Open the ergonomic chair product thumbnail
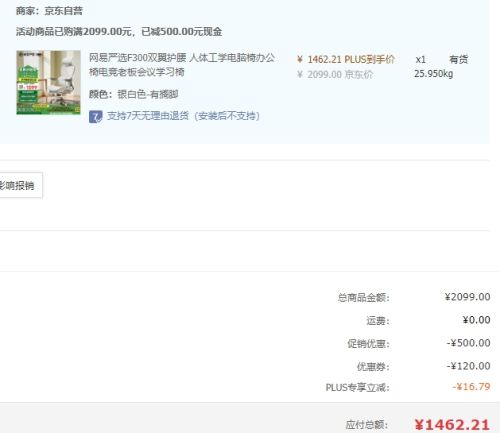This screenshot has width=500, height=433. pyautogui.click(x=48, y=82)
